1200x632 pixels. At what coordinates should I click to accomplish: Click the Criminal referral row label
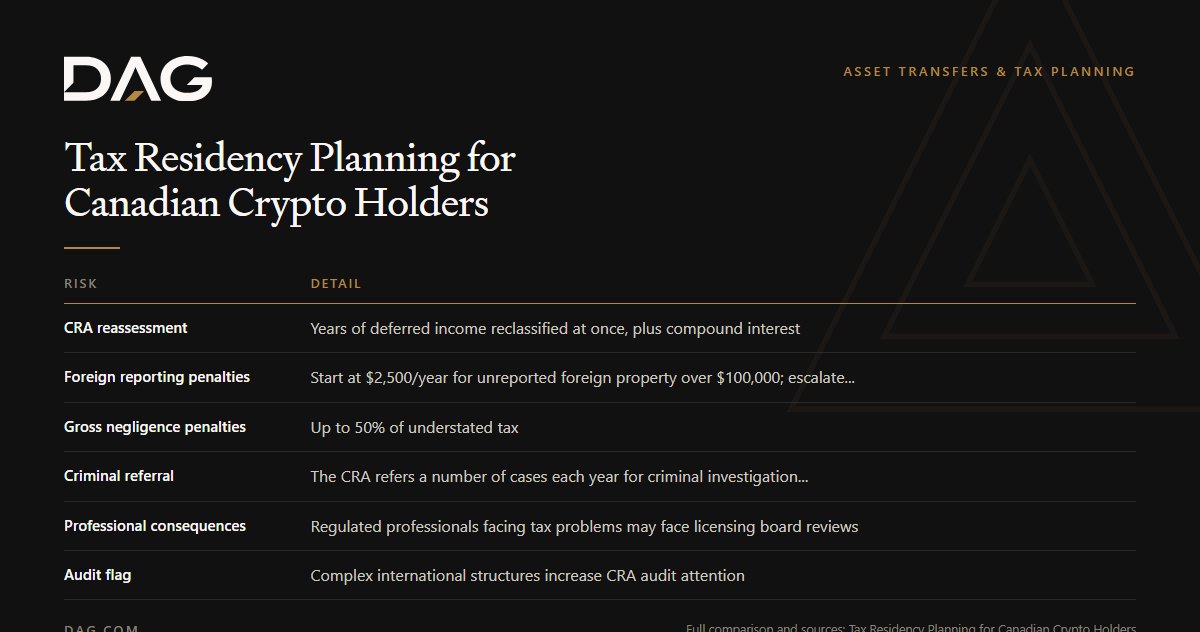click(119, 476)
